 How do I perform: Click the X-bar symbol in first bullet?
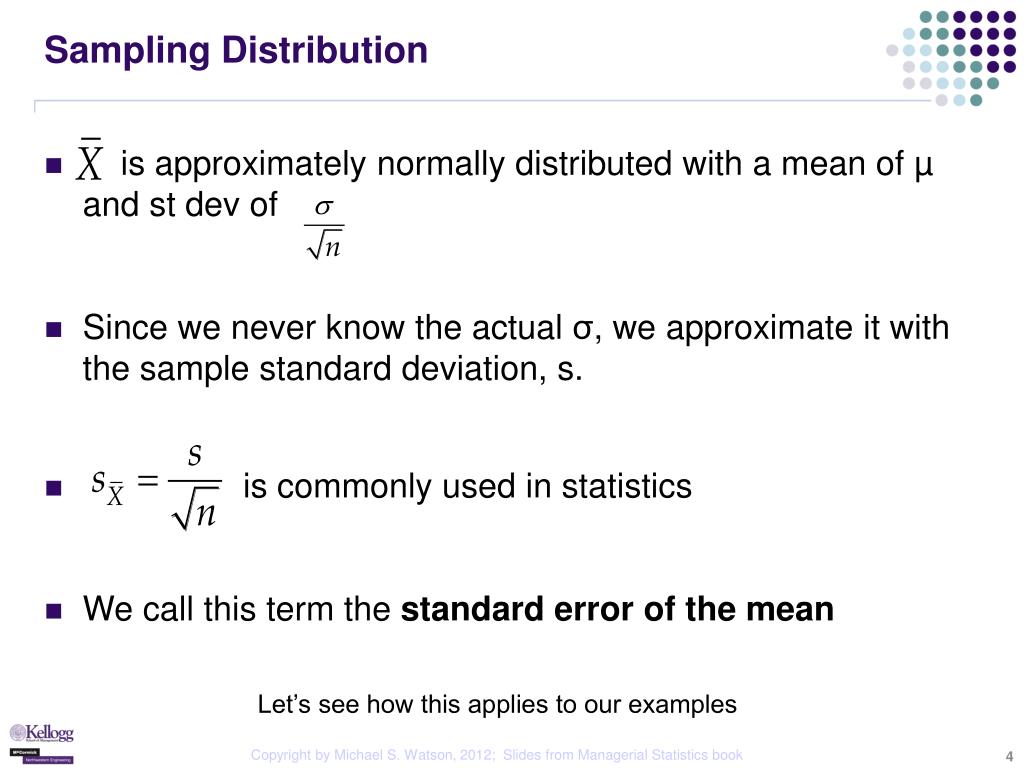coord(89,159)
